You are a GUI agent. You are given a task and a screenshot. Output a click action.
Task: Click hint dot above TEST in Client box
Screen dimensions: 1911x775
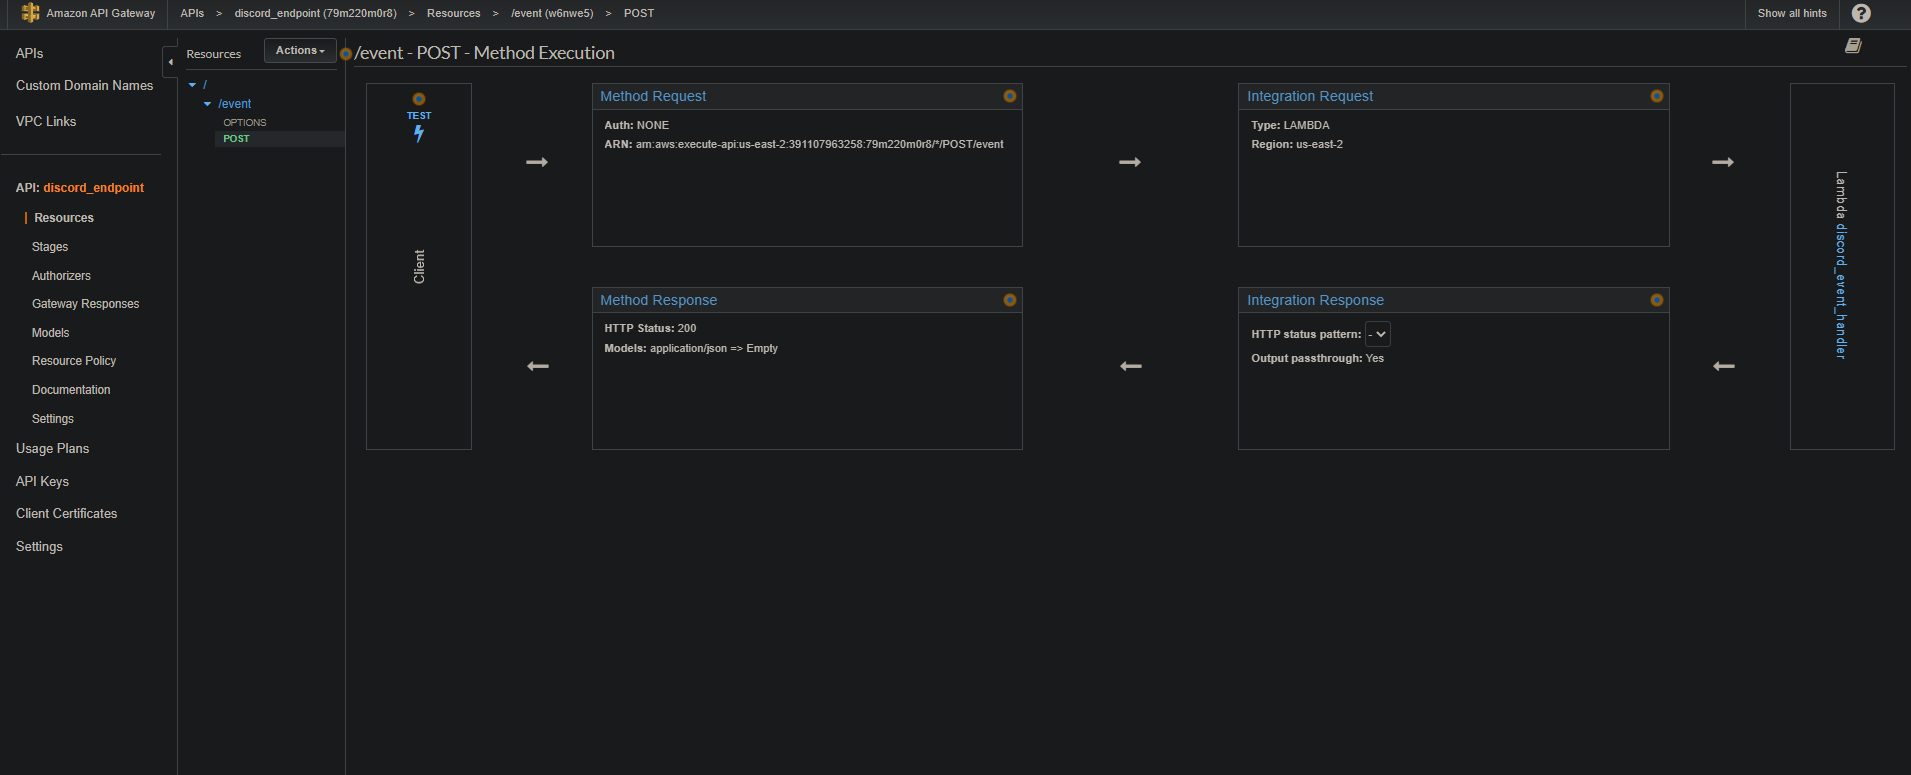pyautogui.click(x=419, y=99)
